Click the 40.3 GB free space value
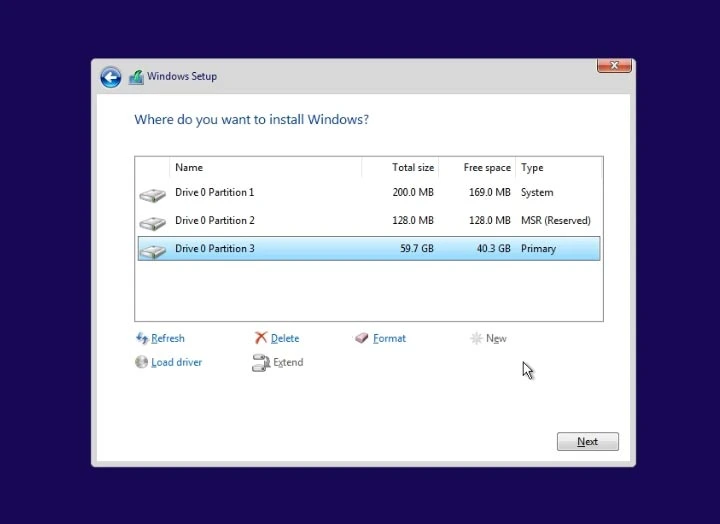720x524 pixels. (494, 248)
